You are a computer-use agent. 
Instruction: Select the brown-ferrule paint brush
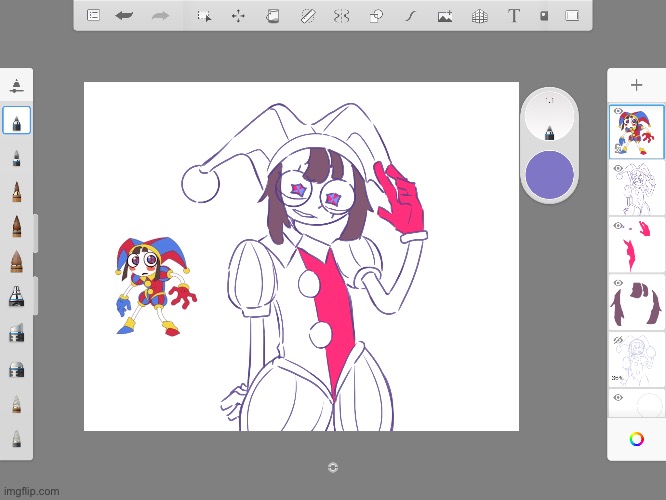coord(17,404)
